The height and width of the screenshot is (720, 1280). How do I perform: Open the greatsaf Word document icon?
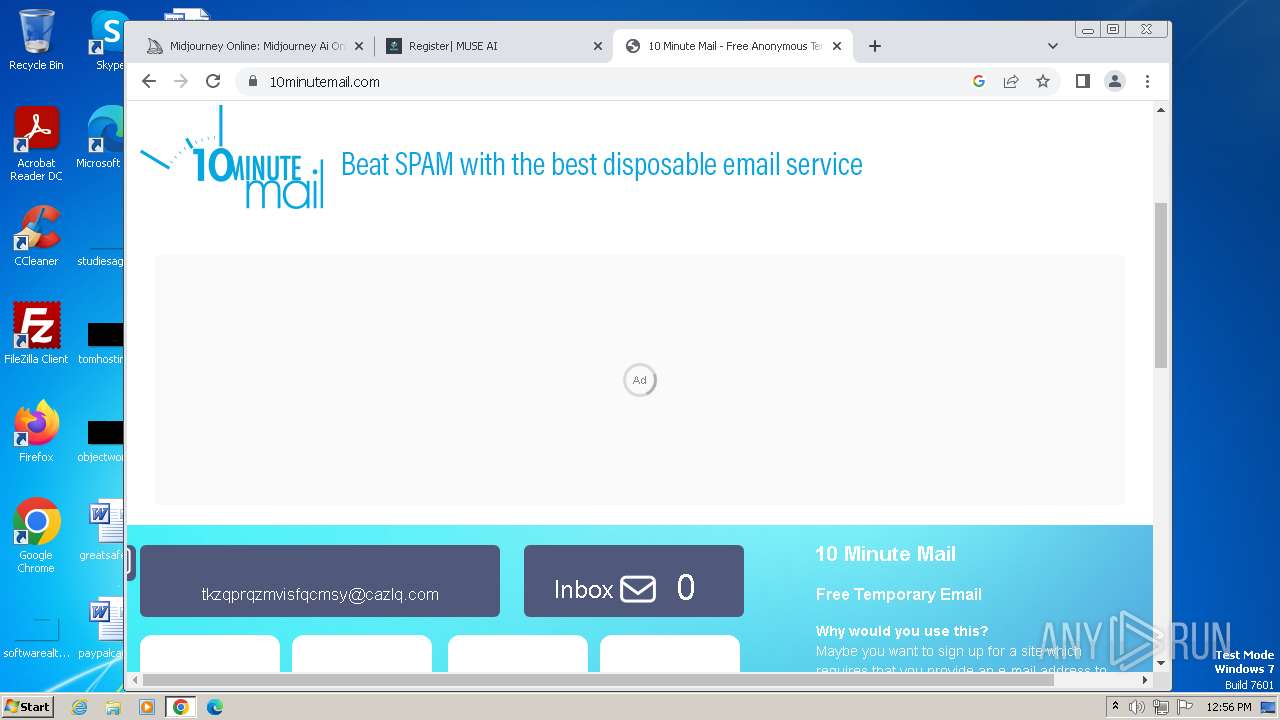click(103, 530)
